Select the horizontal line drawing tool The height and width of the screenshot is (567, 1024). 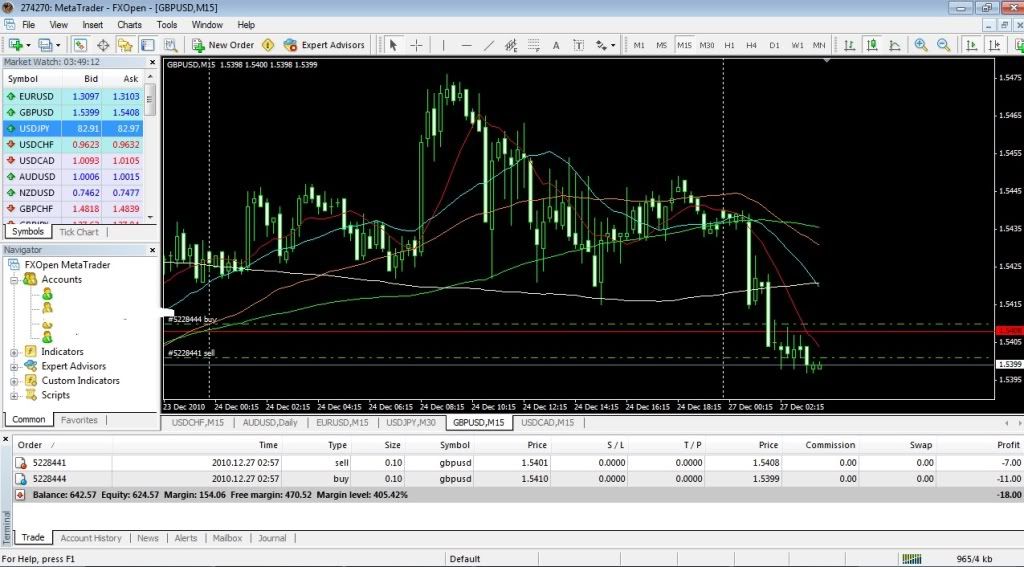point(465,45)
